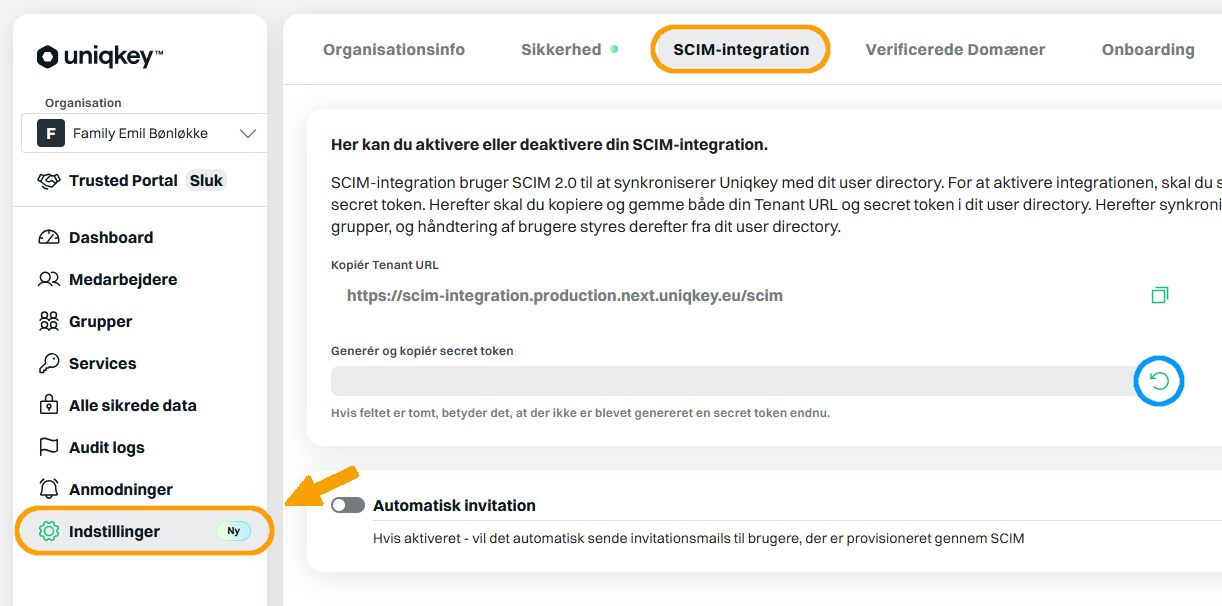1222x606 pixels.
Task: Click the Medarbejdere people icon
Action: point(49,280)
